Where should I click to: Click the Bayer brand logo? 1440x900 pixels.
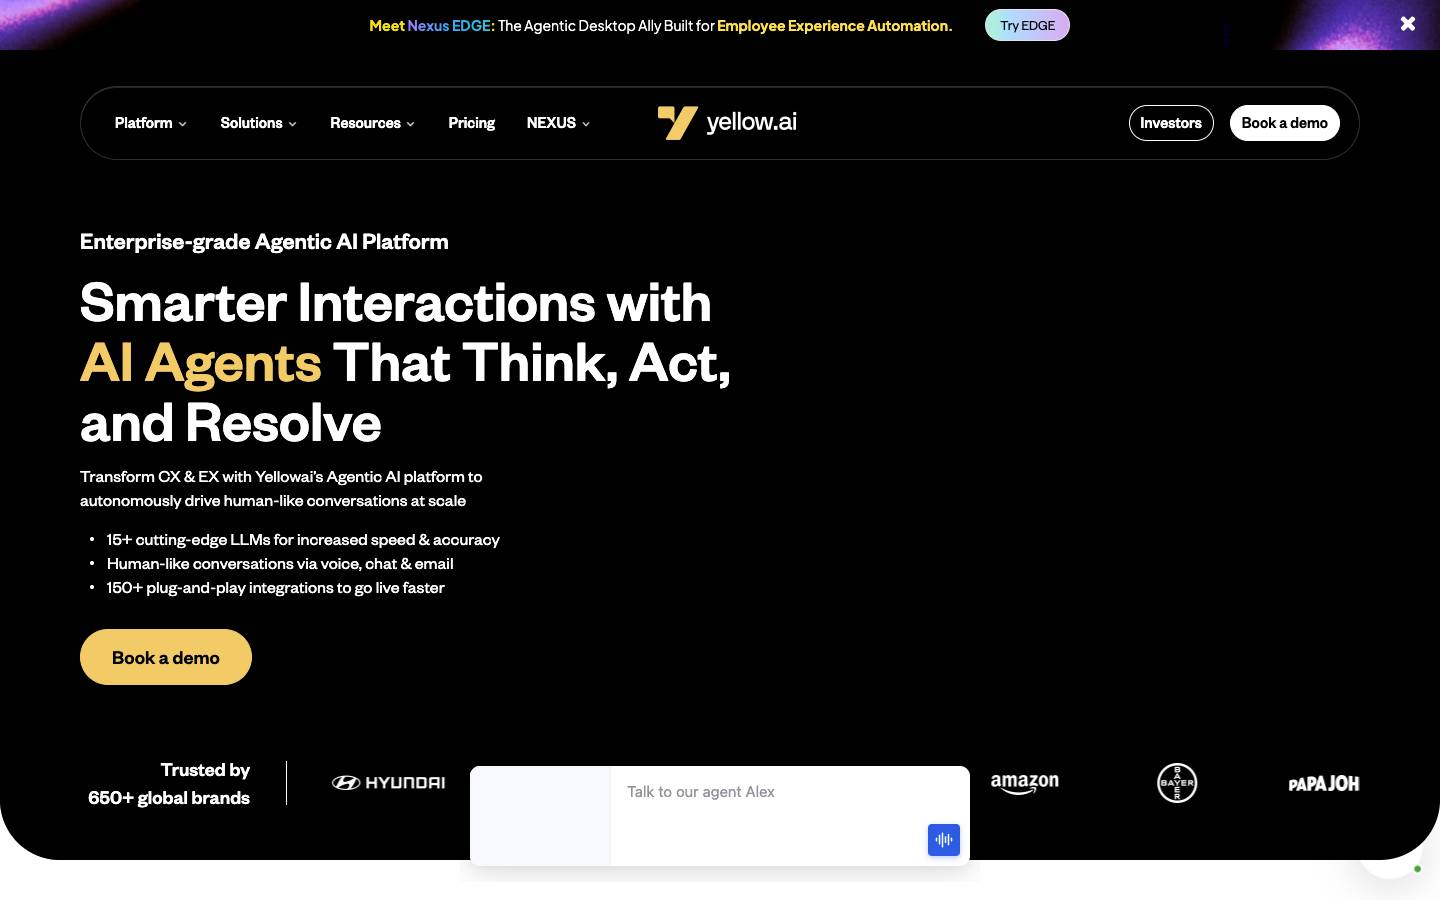coord(1177,783)
